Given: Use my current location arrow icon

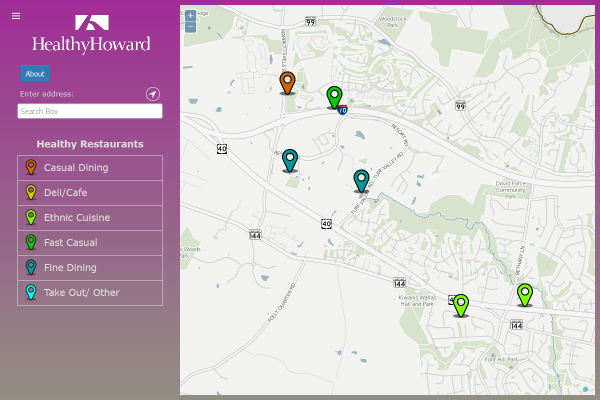Looking at the screenshot, I should tap(153, 94).
